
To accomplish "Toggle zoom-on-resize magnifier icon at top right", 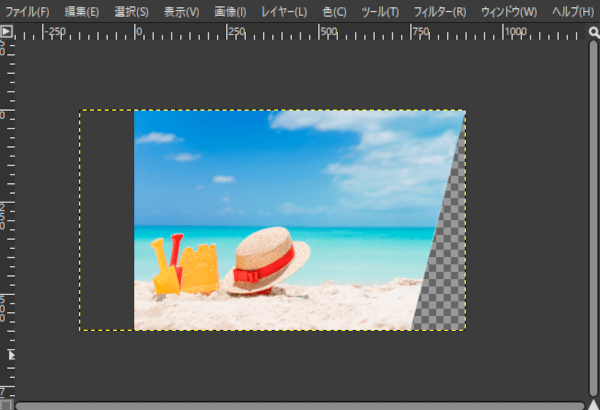I will (x=592, y=31).
